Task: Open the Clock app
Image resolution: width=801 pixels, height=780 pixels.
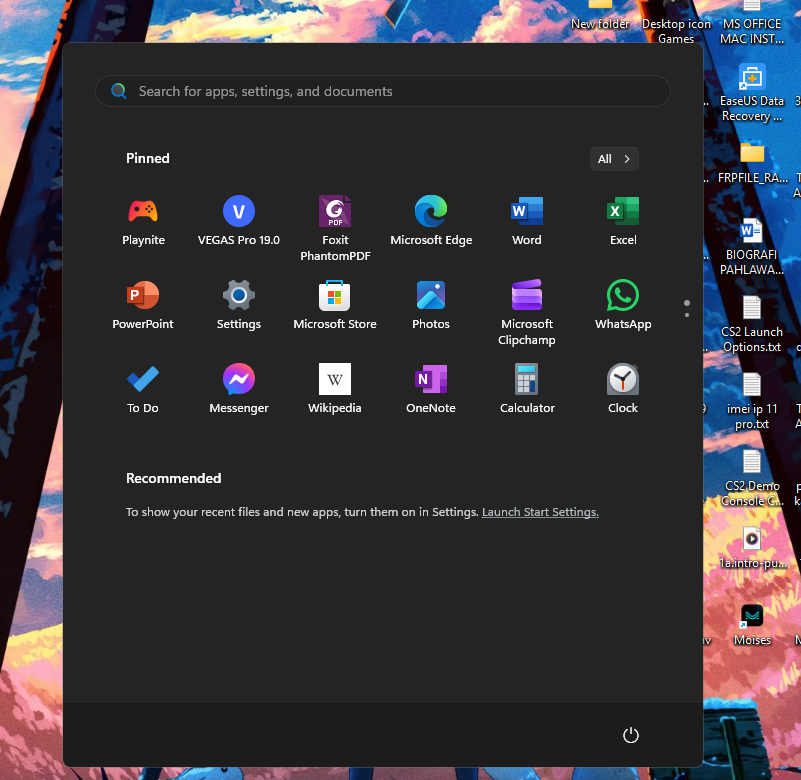Action: [623, 389]
